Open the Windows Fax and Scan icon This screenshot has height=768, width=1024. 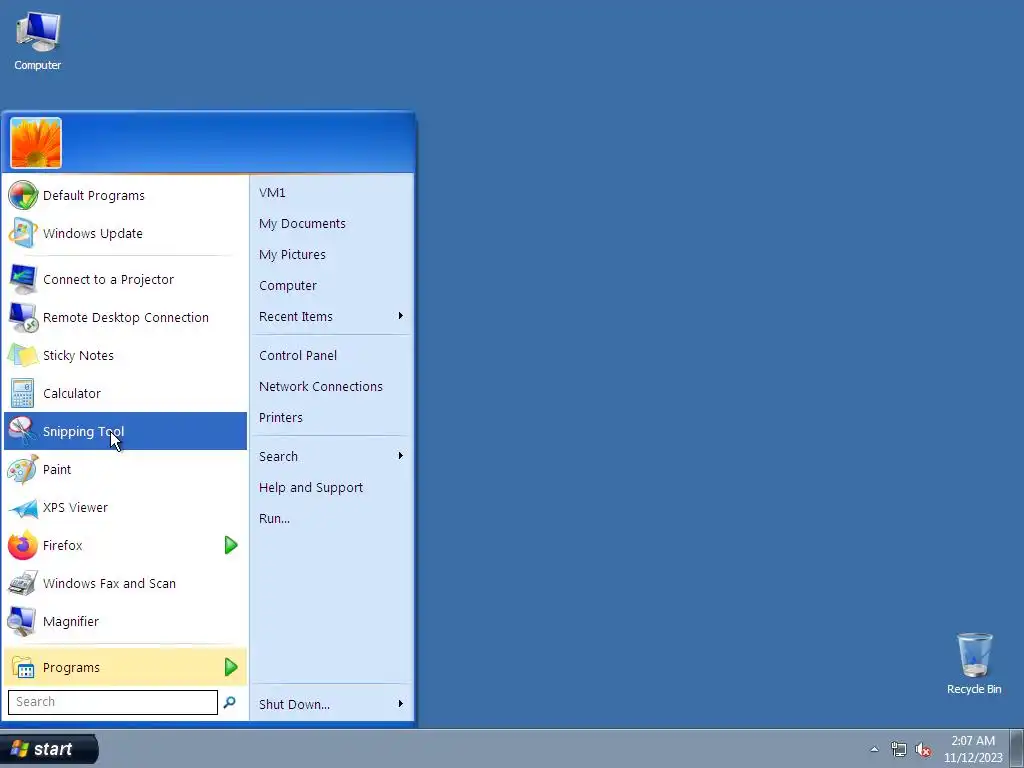(23, 583)
